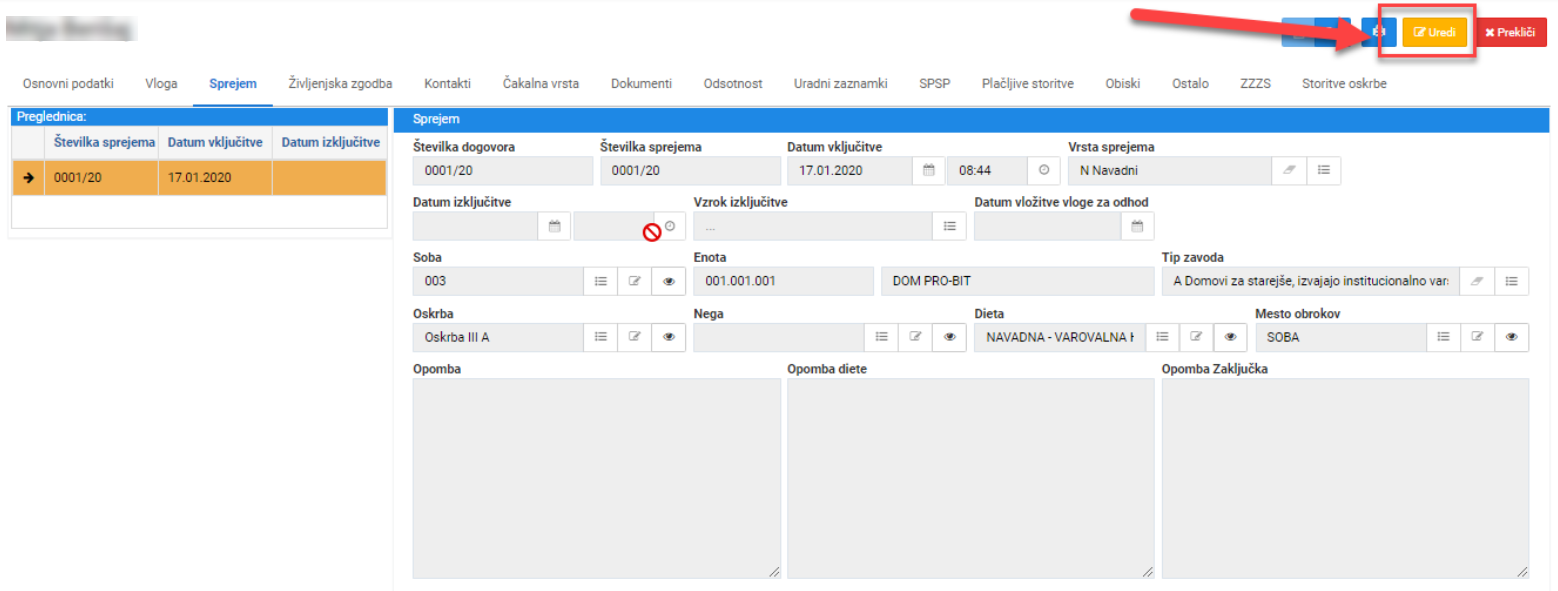The image size is (1558, 591).
Task: Click the orange Uredi button
Action: pos(1434,32)
